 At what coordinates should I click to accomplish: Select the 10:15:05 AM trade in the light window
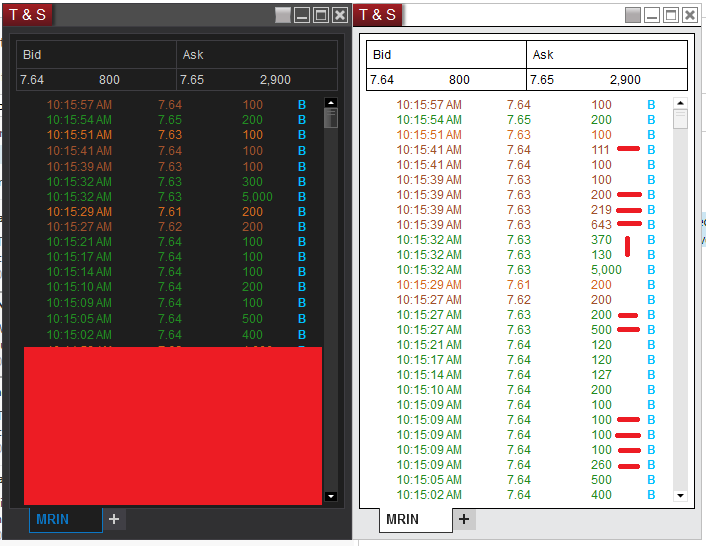click(x=526, y=480)
